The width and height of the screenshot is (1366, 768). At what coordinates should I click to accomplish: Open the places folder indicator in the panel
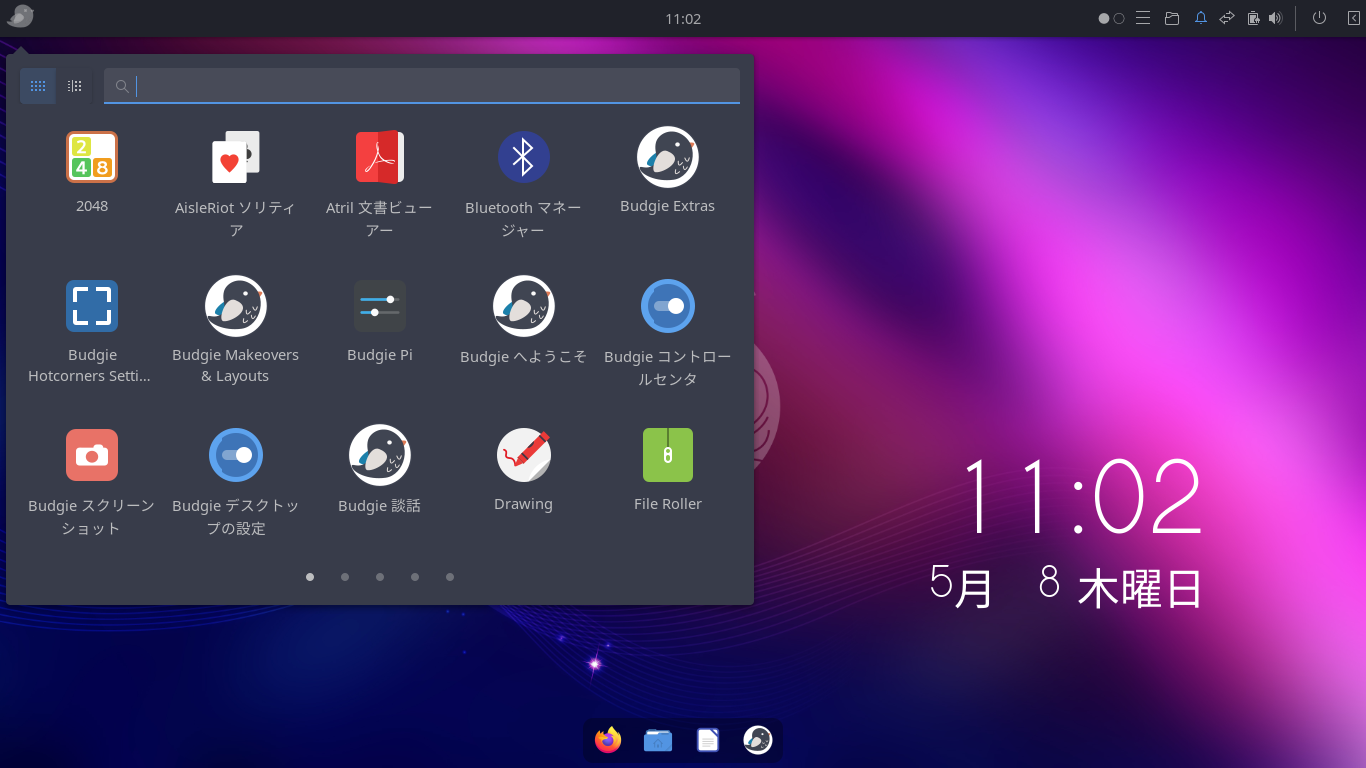(1172, 18)
